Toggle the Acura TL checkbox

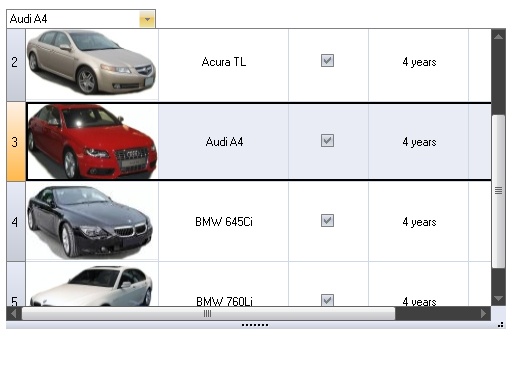(x=327, y=61)
